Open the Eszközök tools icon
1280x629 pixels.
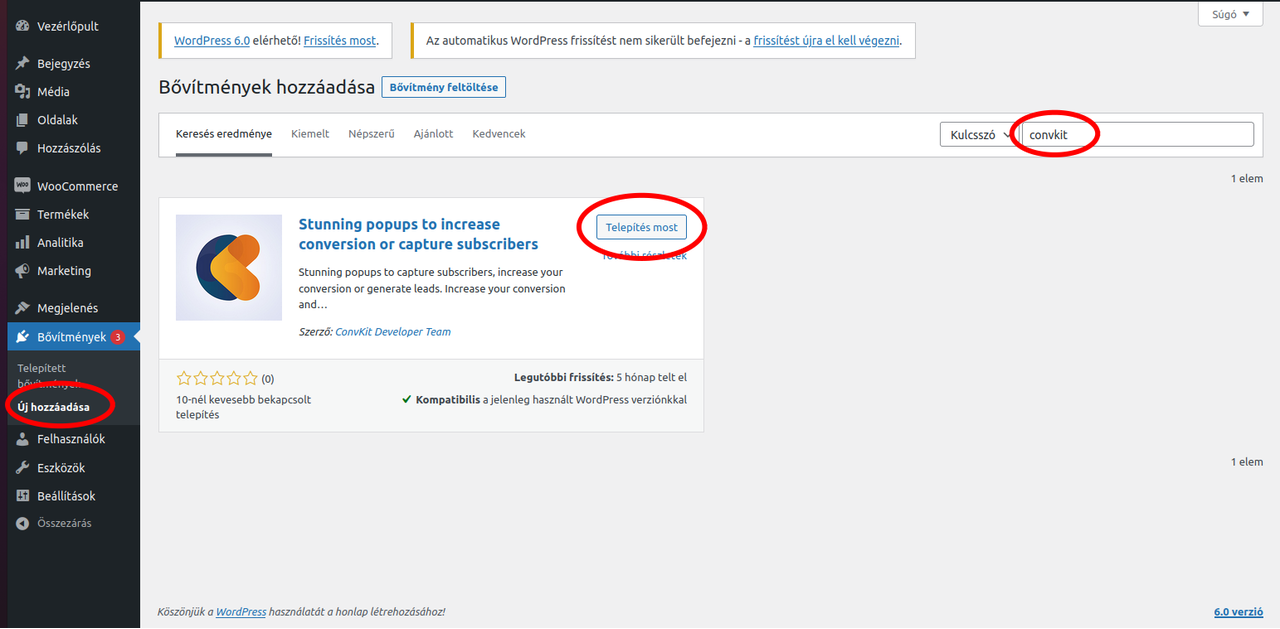click(x=22, y=467)
